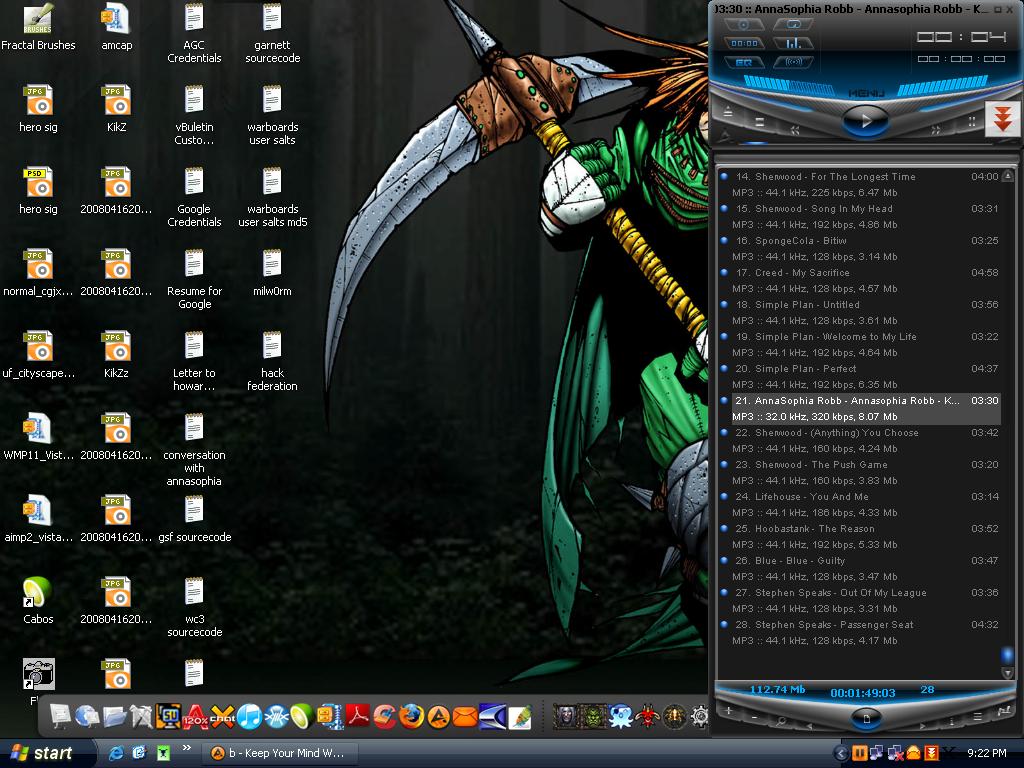Screen dimensions: 1024x768
Task: Click the minus remove-files playlist button
Action: tap(754, 718)
